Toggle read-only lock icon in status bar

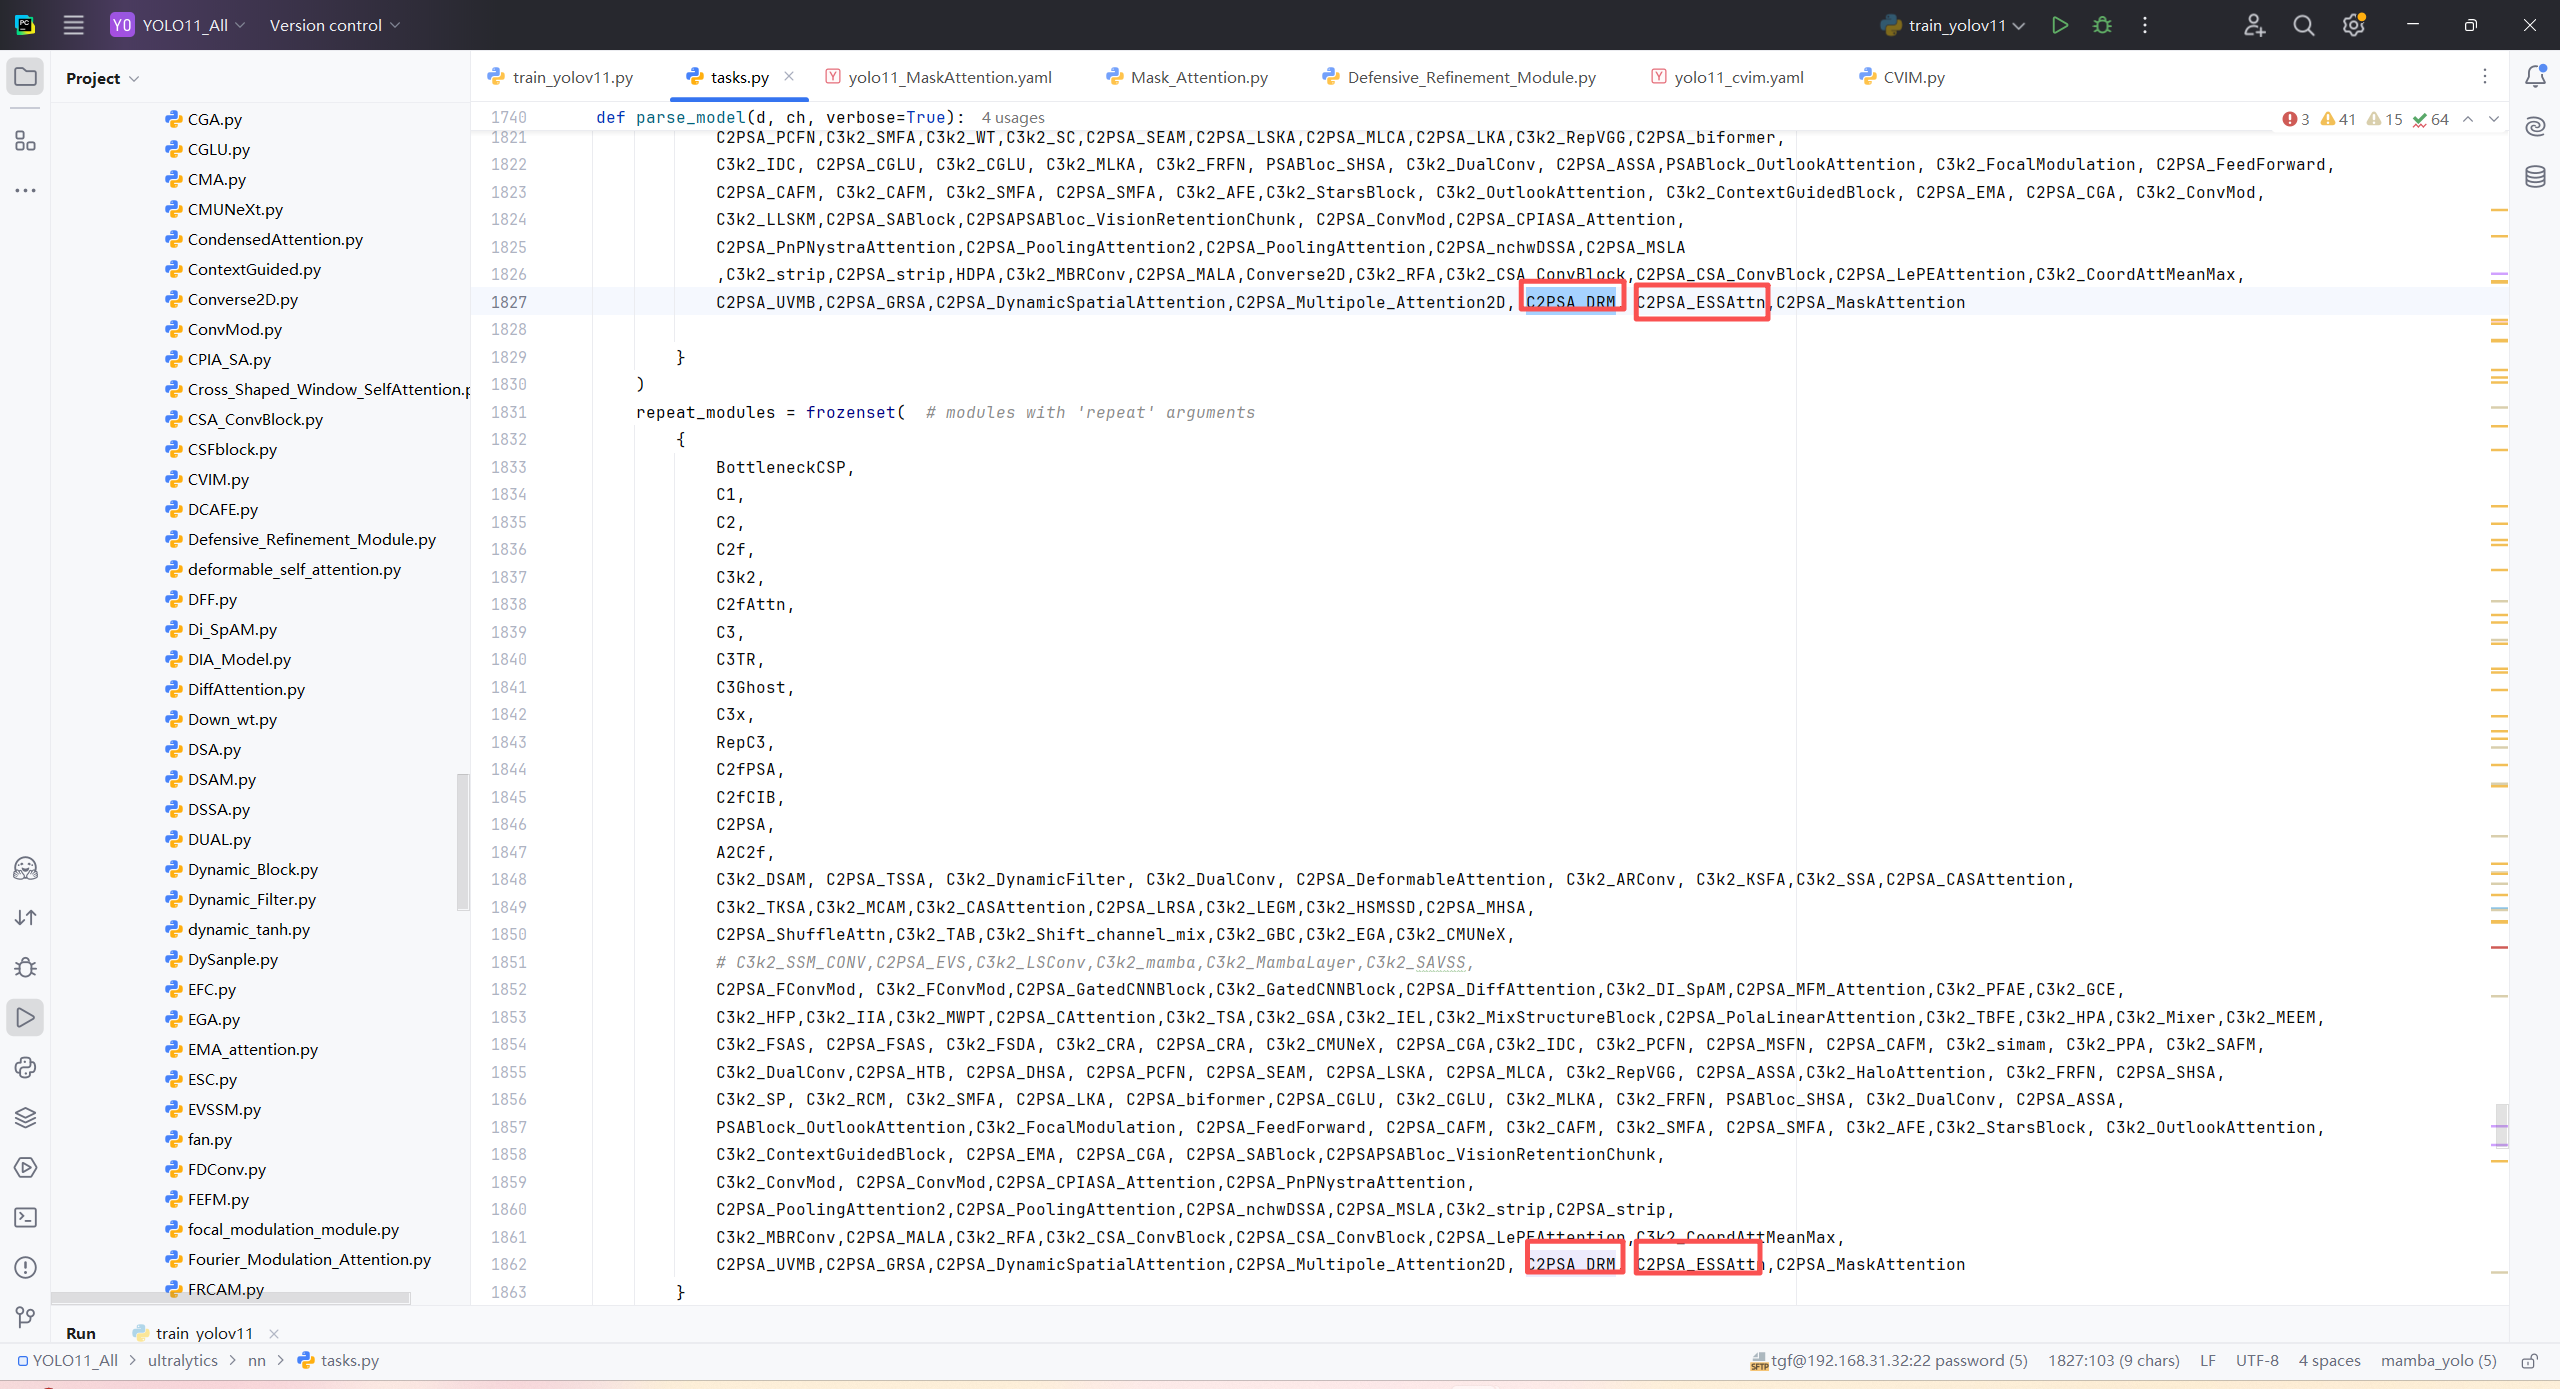pyautogui.click(x=2529, y=1361)
